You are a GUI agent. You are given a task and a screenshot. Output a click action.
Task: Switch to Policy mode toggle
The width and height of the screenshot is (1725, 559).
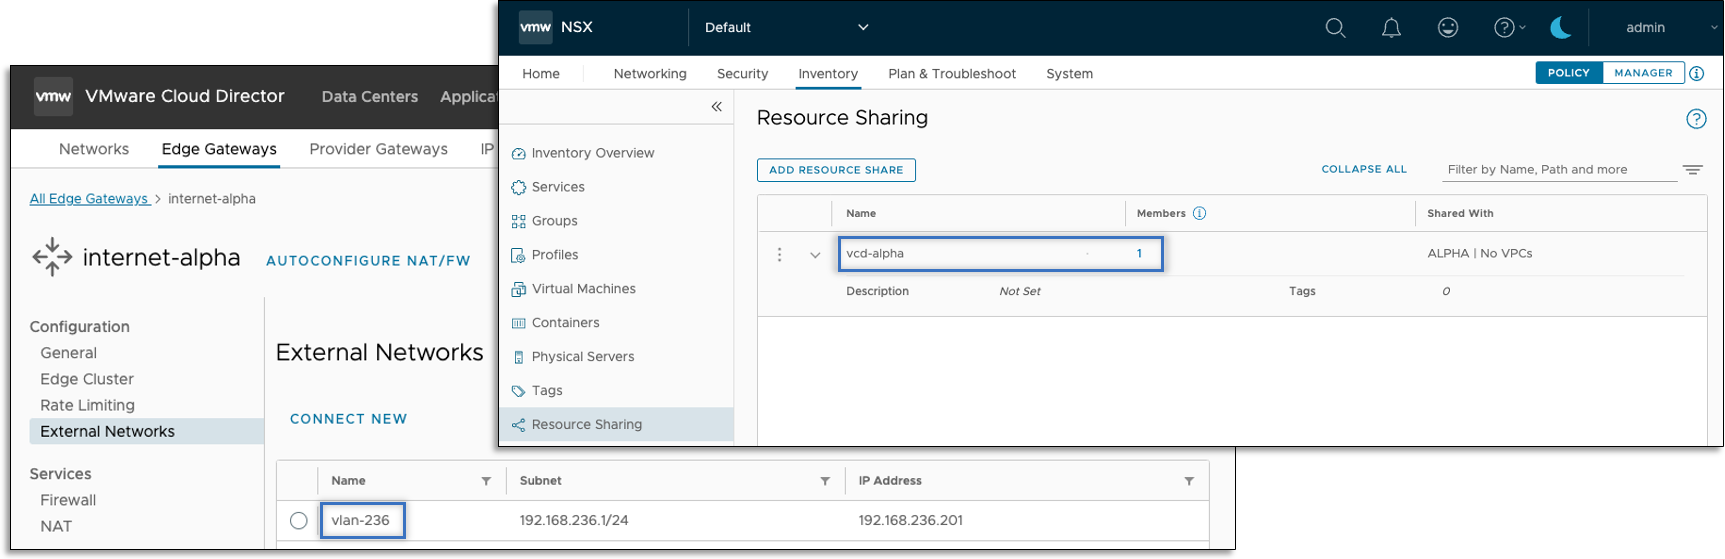(x=1568, y=73)
